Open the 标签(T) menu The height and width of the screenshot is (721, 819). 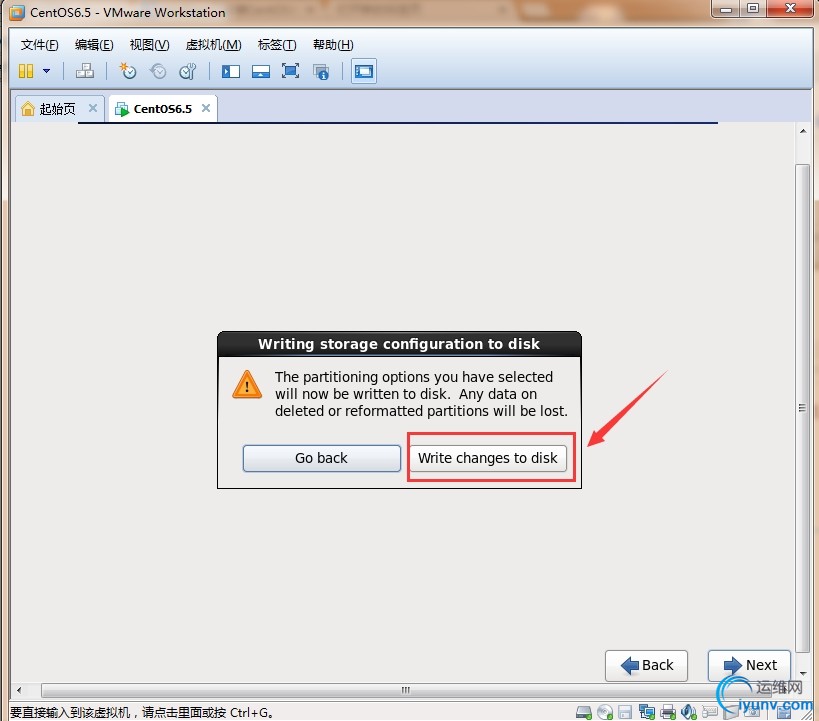[277, 45]
